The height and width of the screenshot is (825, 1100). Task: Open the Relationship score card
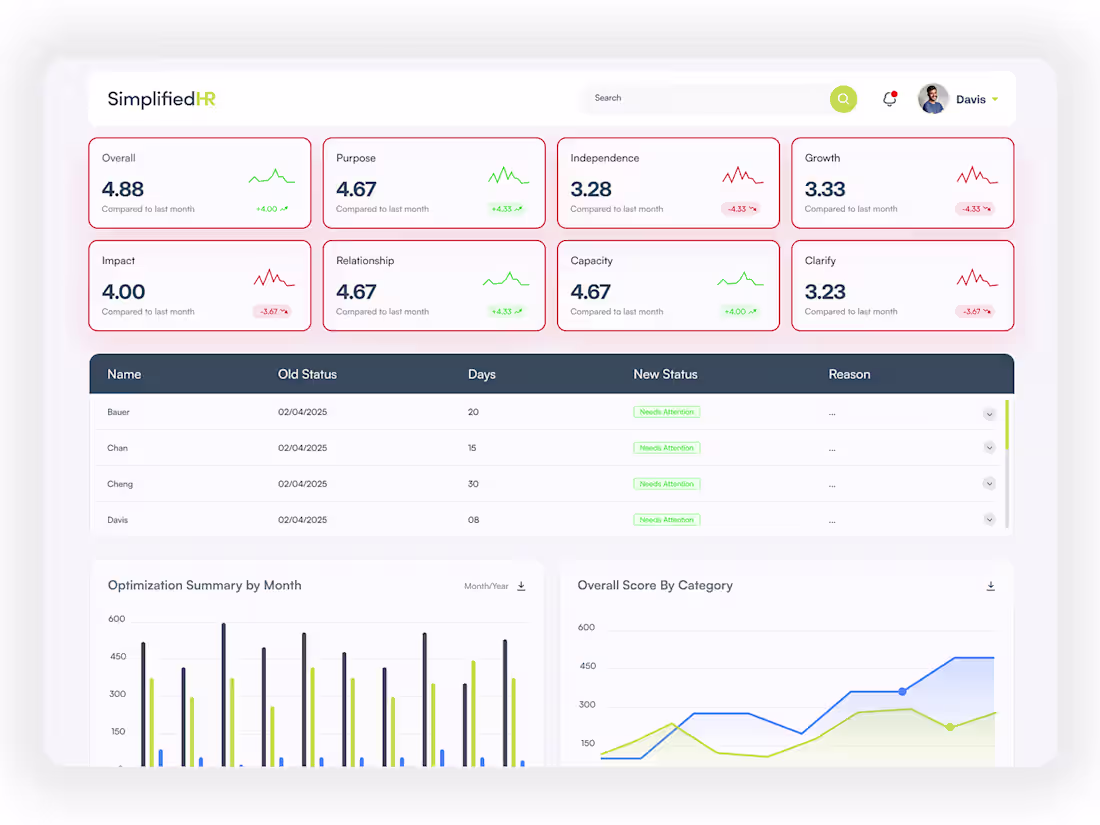tap(434, 286)
